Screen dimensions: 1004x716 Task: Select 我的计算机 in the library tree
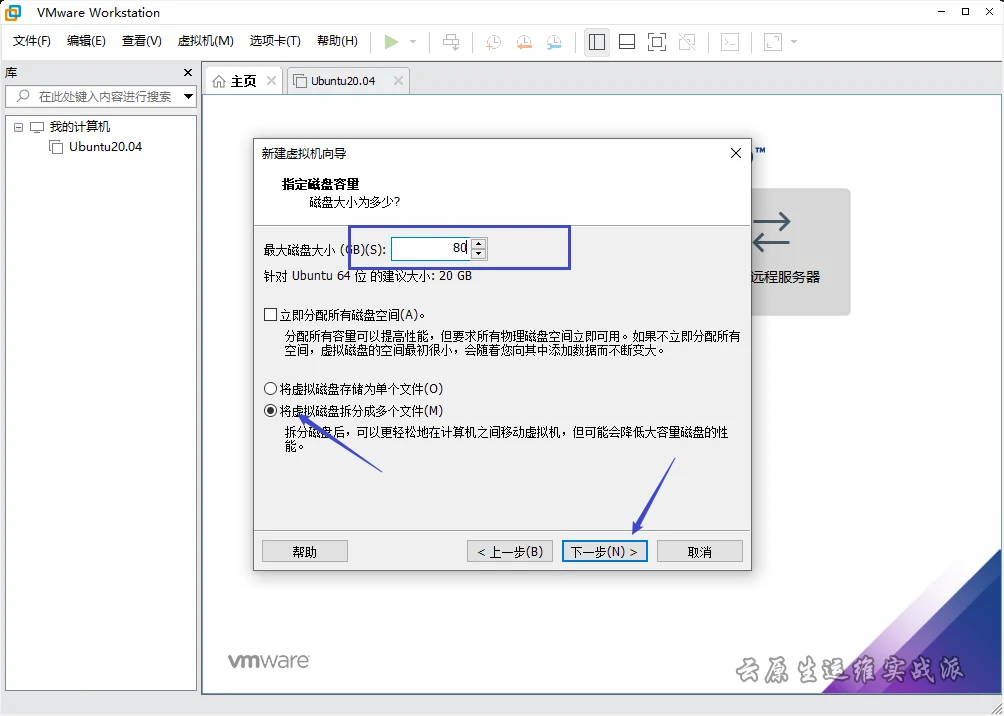80,127
